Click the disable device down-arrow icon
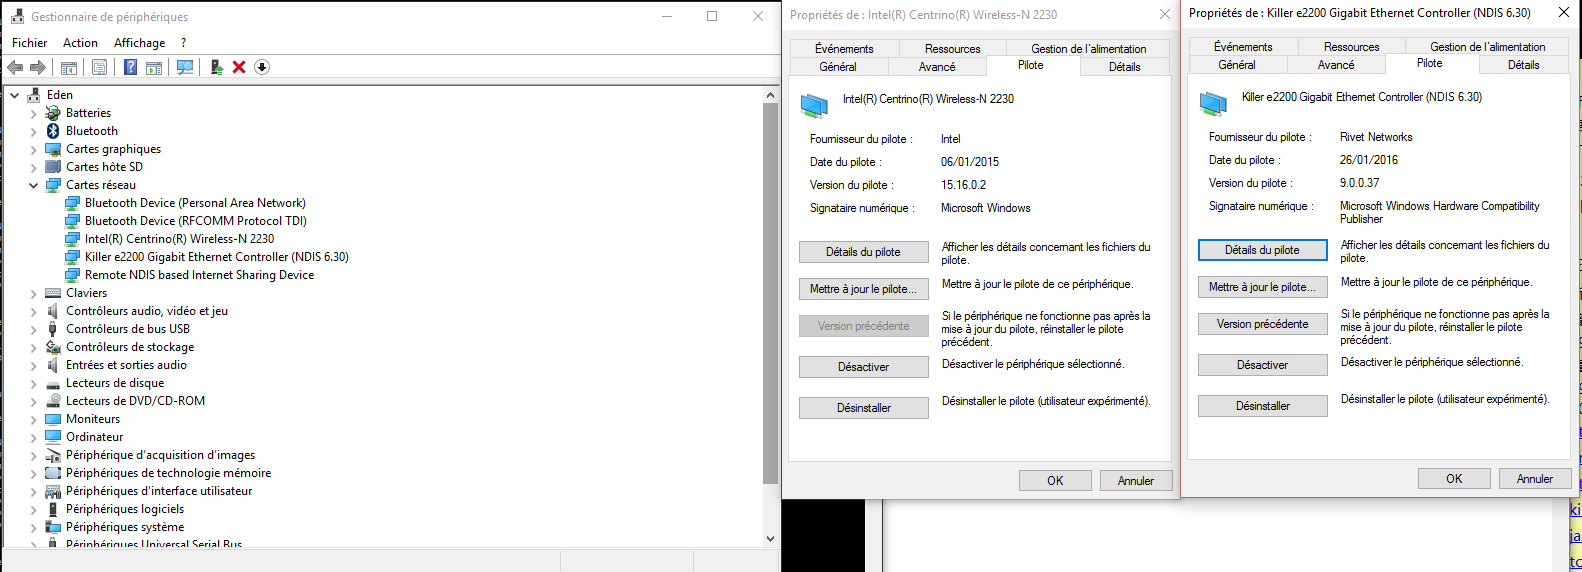This screenshot has height=572, width=1582. tap(262, 67)
